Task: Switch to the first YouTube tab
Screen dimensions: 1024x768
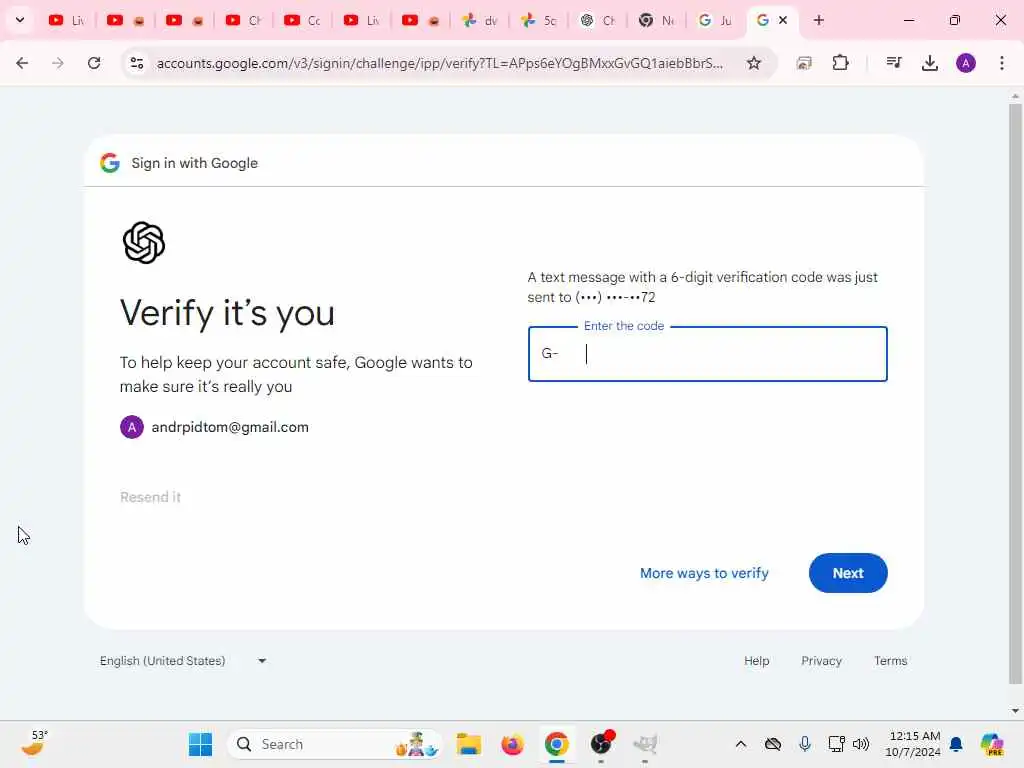Action: tap(67, 20)
